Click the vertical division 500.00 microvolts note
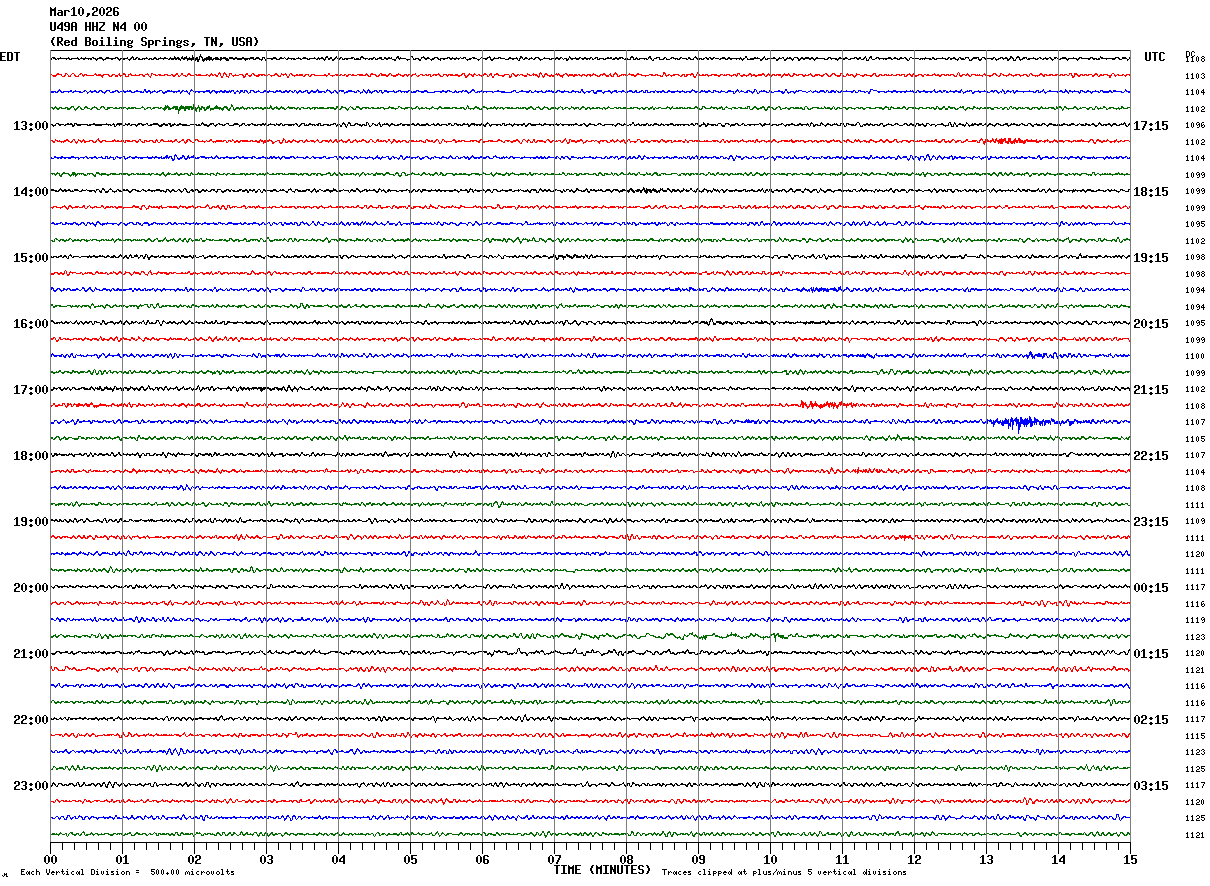 click(x=127, y=873)
